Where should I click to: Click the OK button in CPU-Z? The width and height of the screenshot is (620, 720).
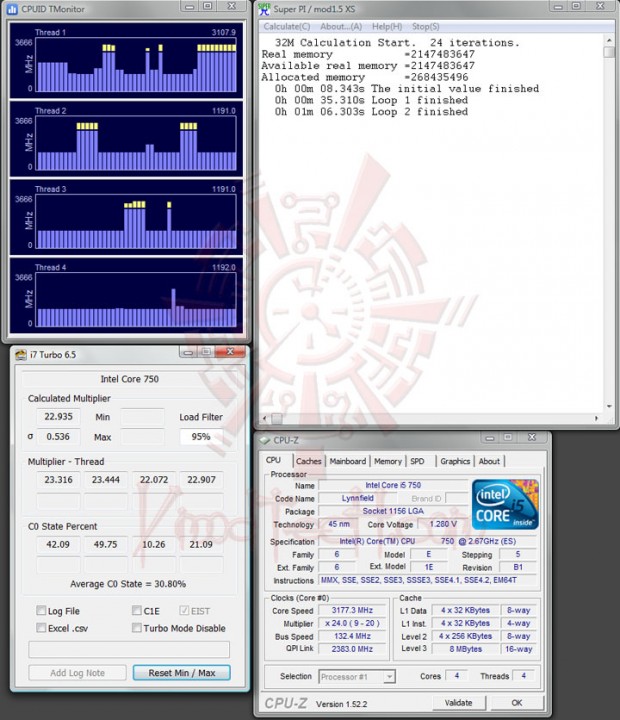point(517,703)
